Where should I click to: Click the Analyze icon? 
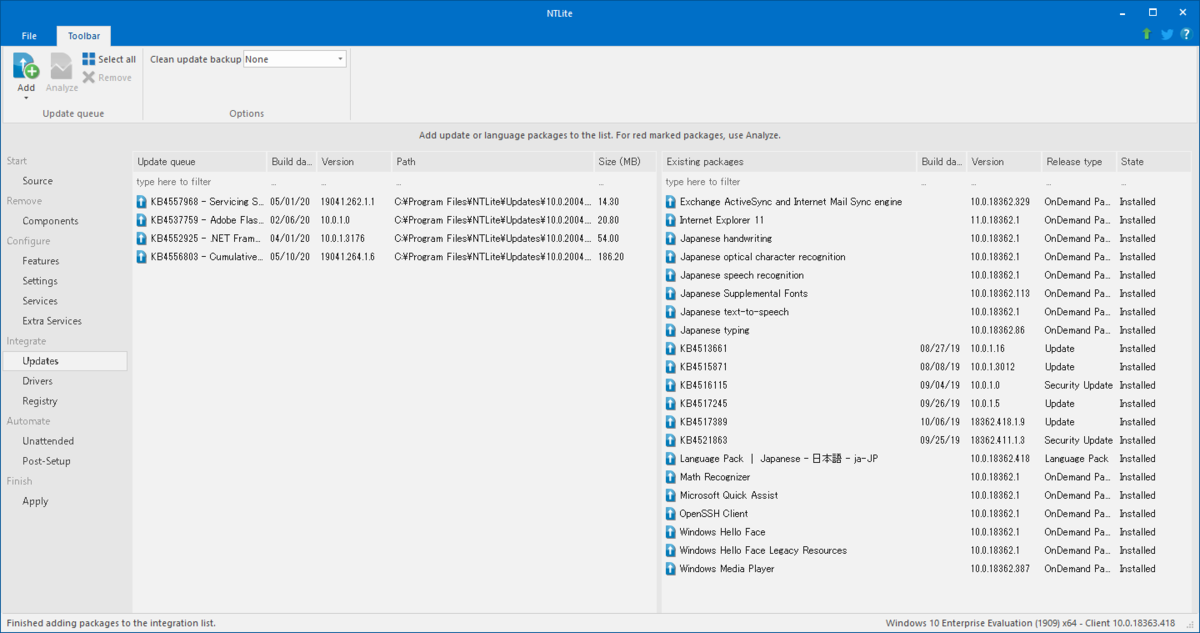click(x=62, y=67)
